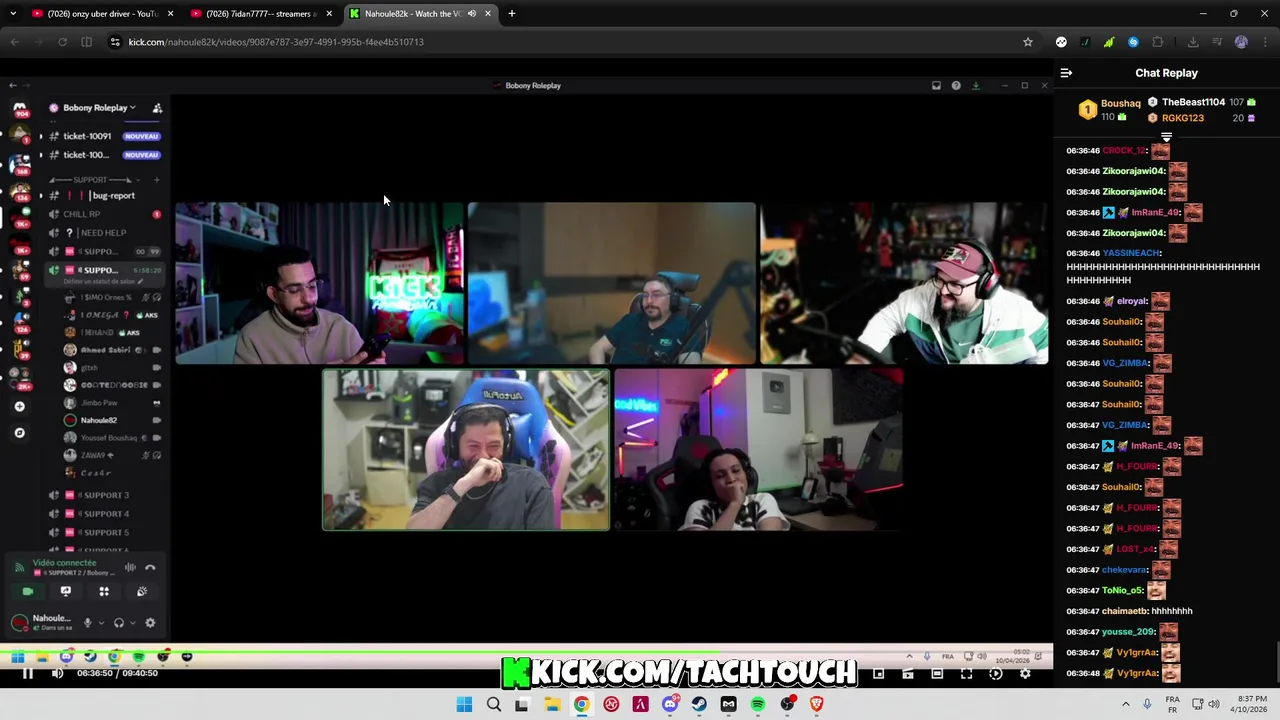Add a server with plus icon
The image size is (1280, 720).
coord(19,407)
